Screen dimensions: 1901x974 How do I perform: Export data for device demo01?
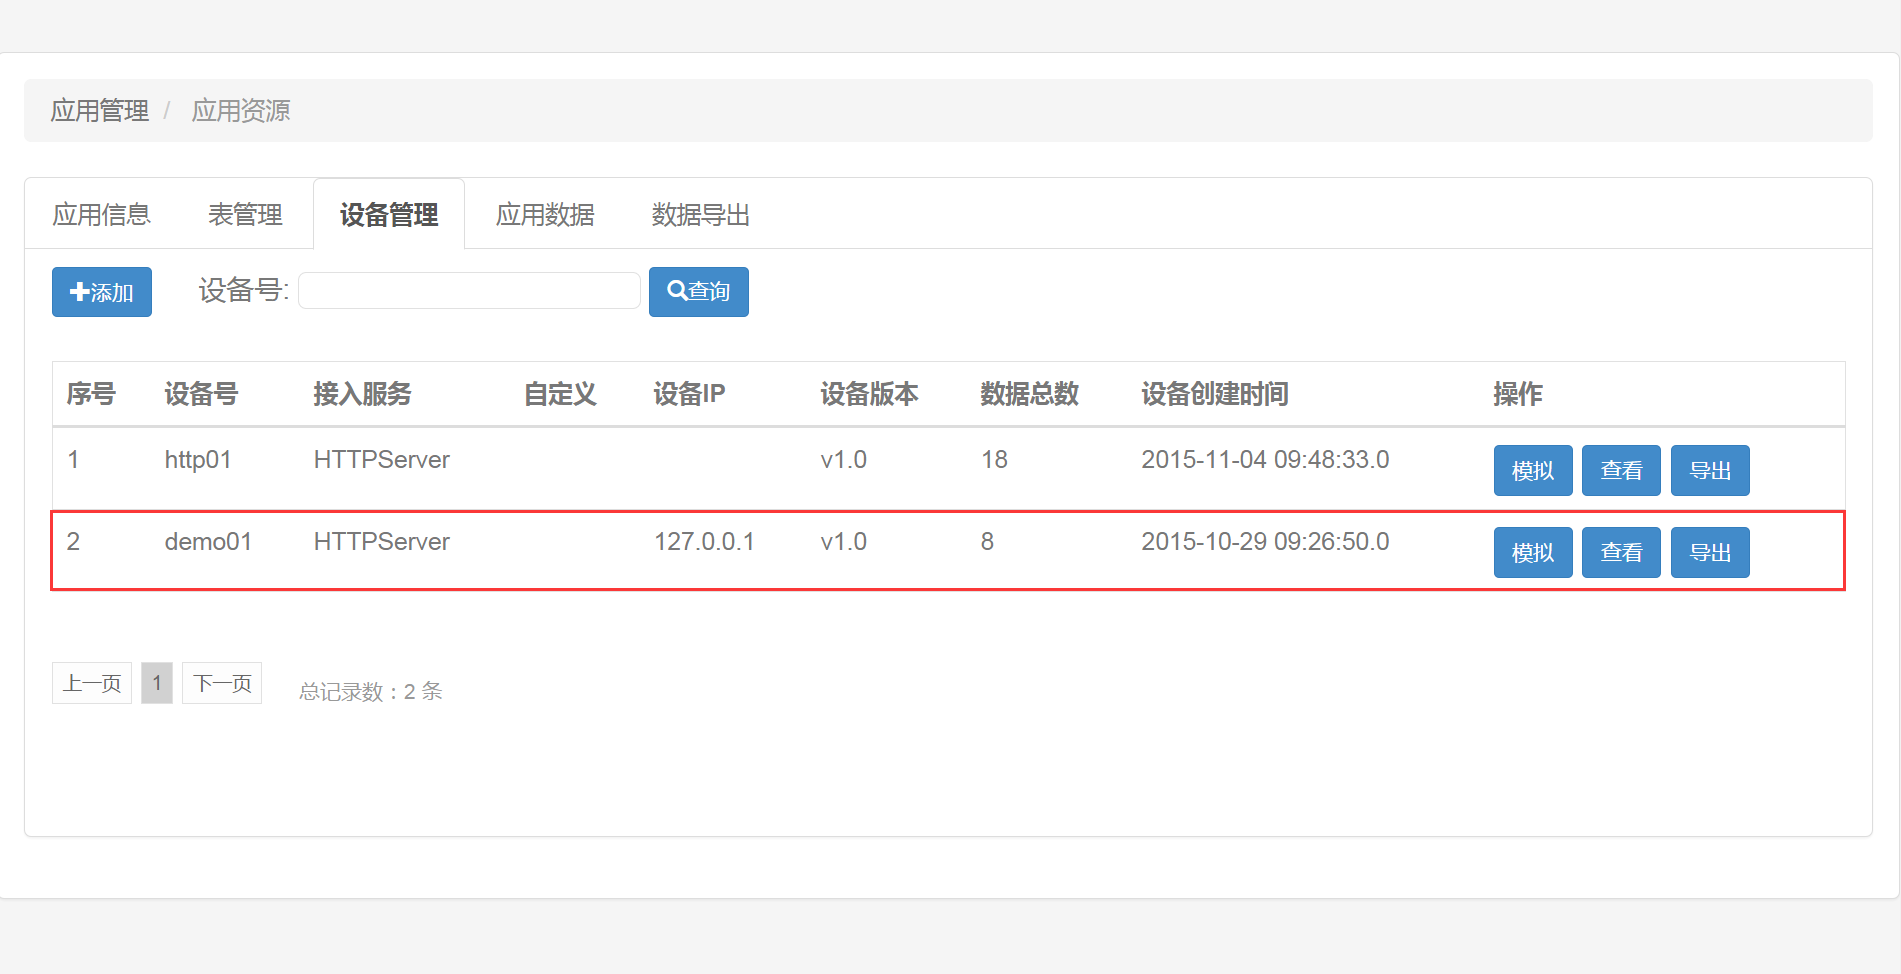(1710, 553)
